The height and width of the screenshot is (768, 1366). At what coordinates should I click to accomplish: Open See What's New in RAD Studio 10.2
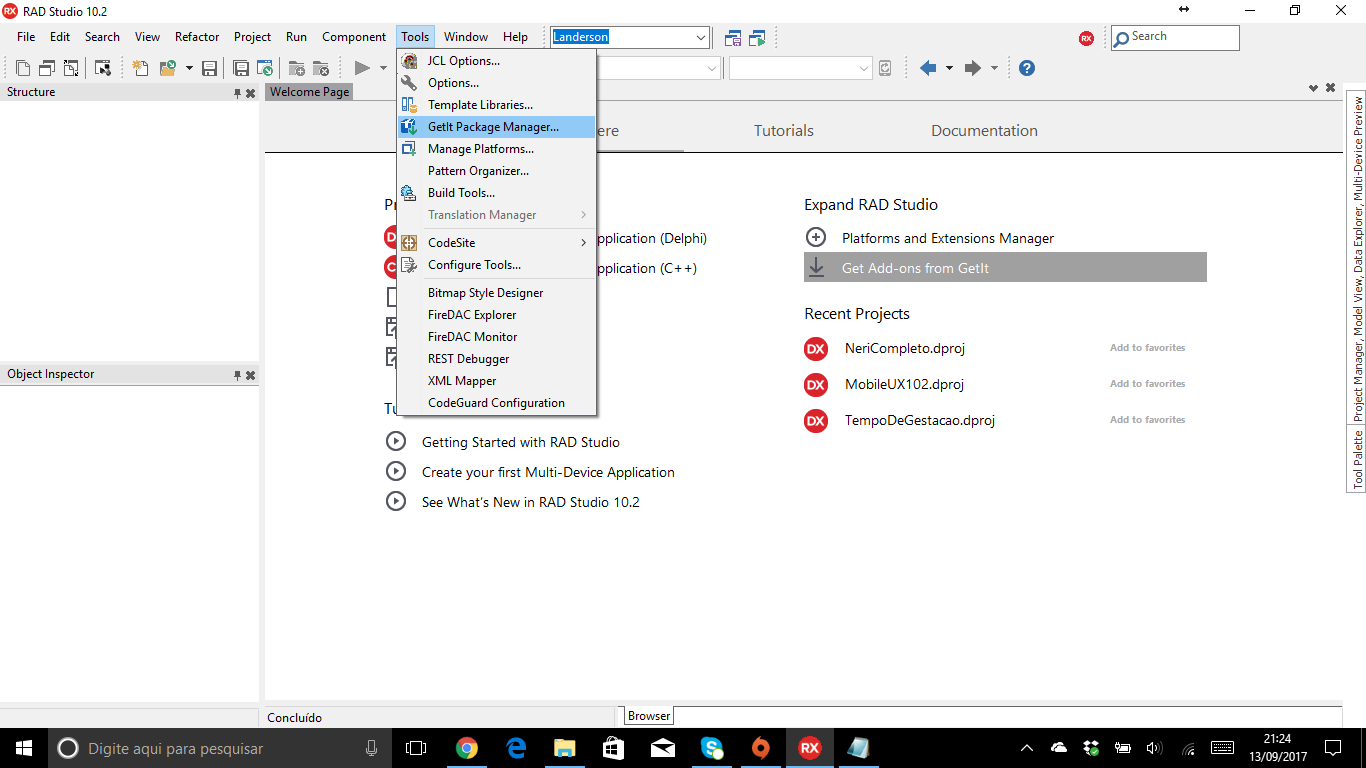[x=531, y=502]
